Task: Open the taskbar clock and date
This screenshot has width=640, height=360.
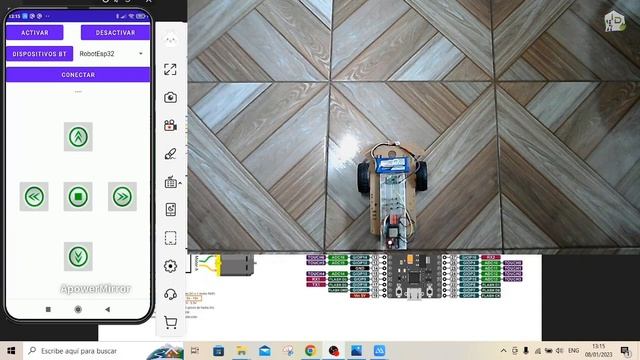Action: click(598, 351)
